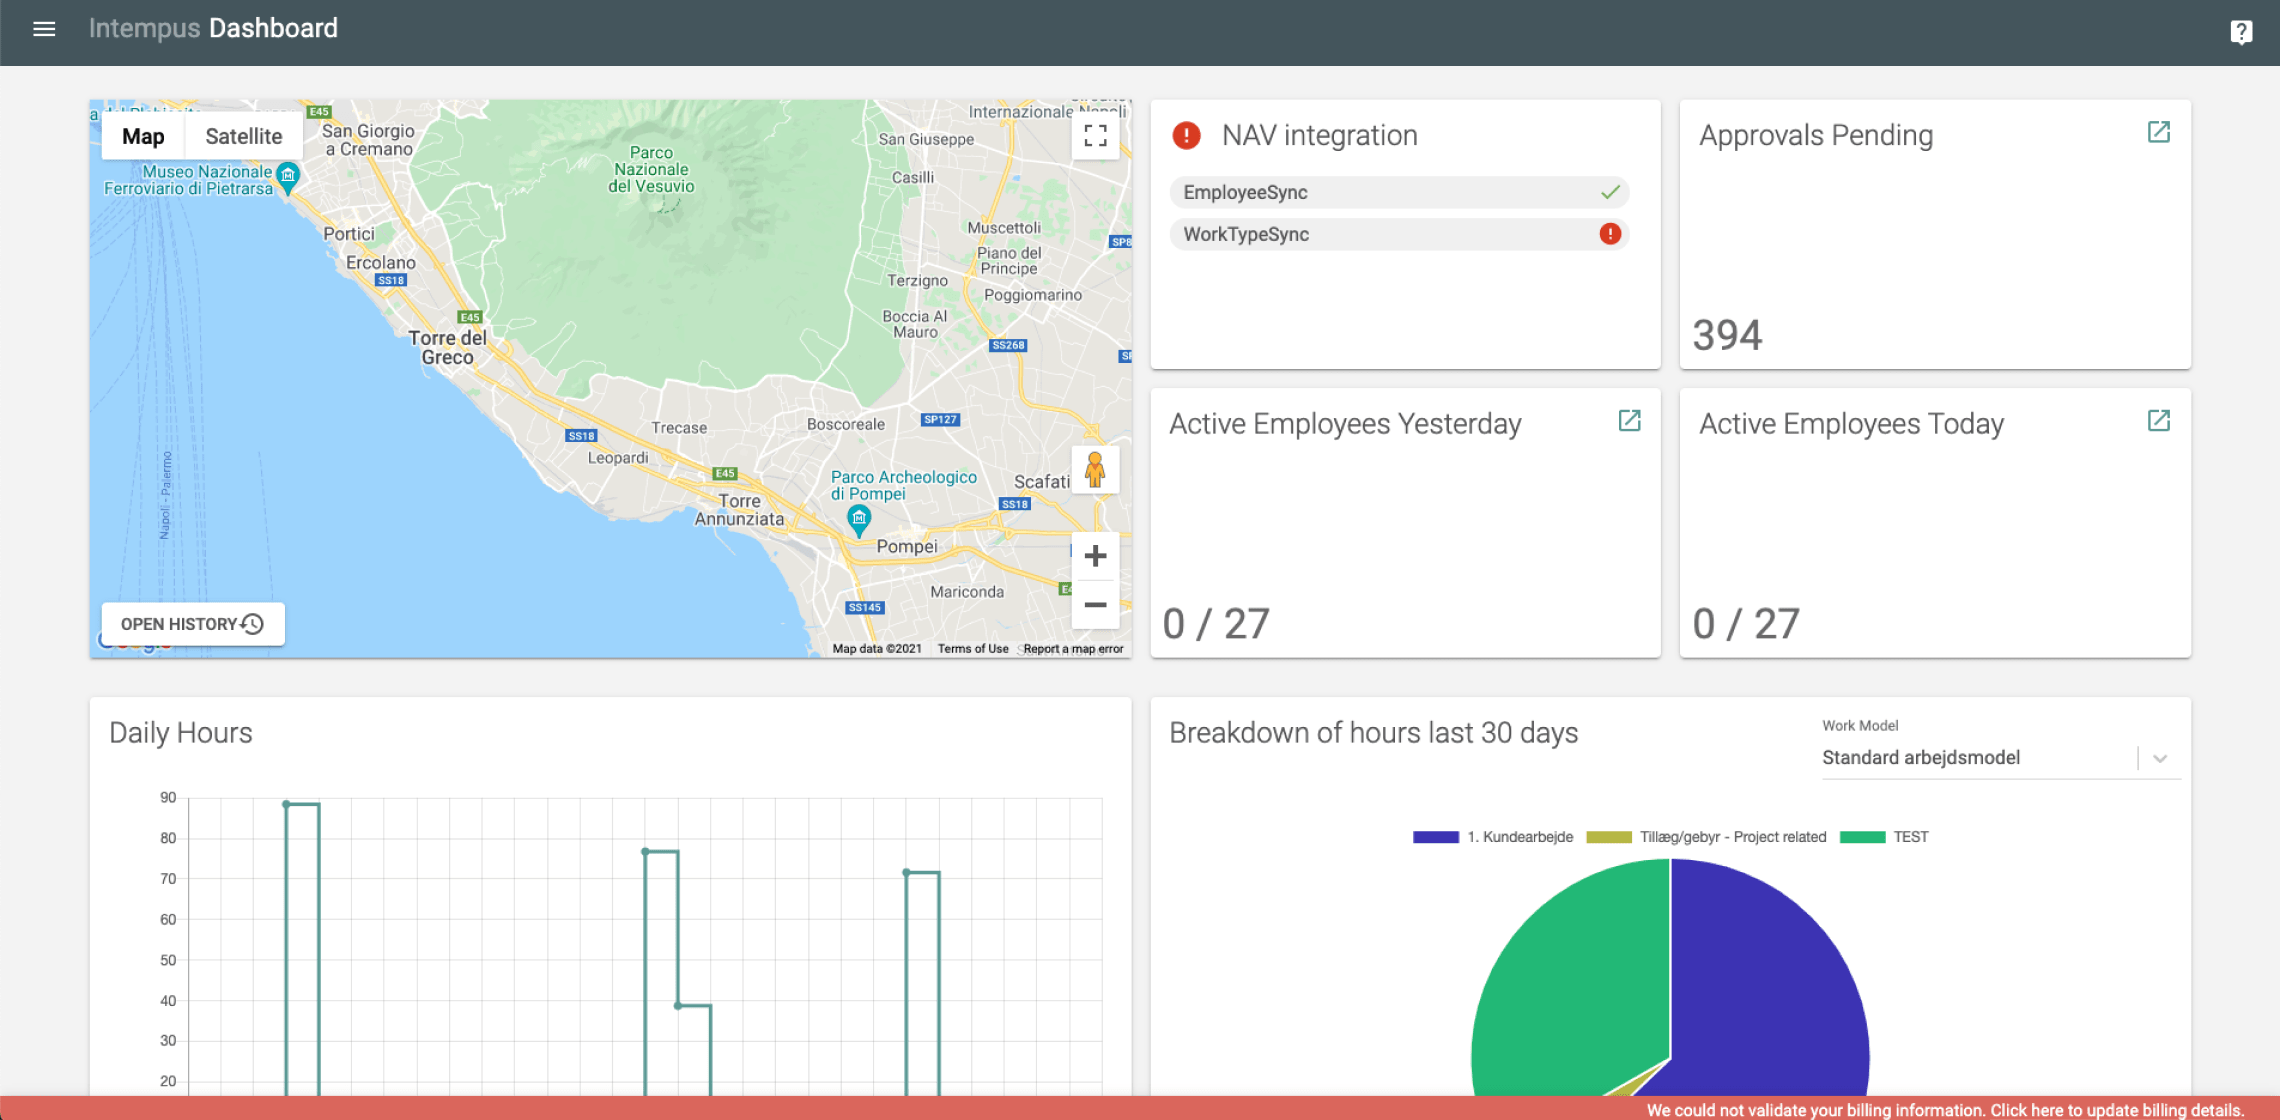Open Active Employees Yesterday link icon
The width and height of the screenshot is (2280, 1120).
click(1629, 421)
